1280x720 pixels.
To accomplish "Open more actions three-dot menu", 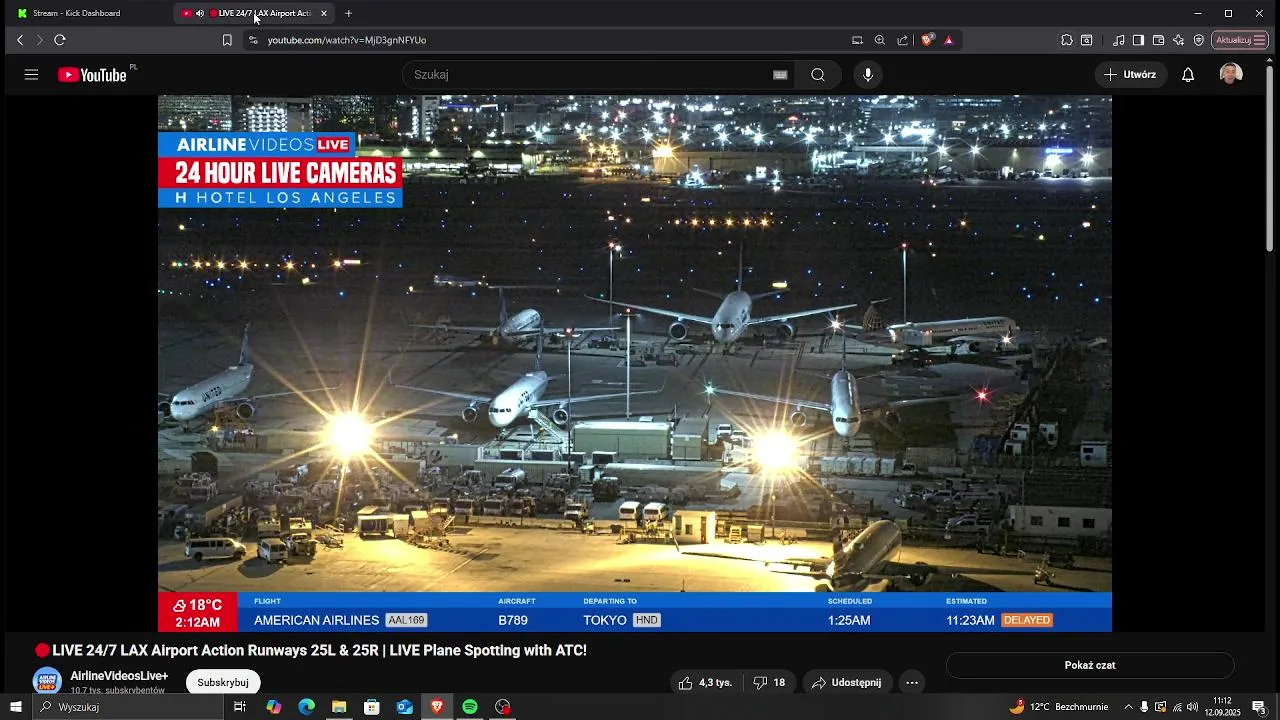I will (912, 682).
